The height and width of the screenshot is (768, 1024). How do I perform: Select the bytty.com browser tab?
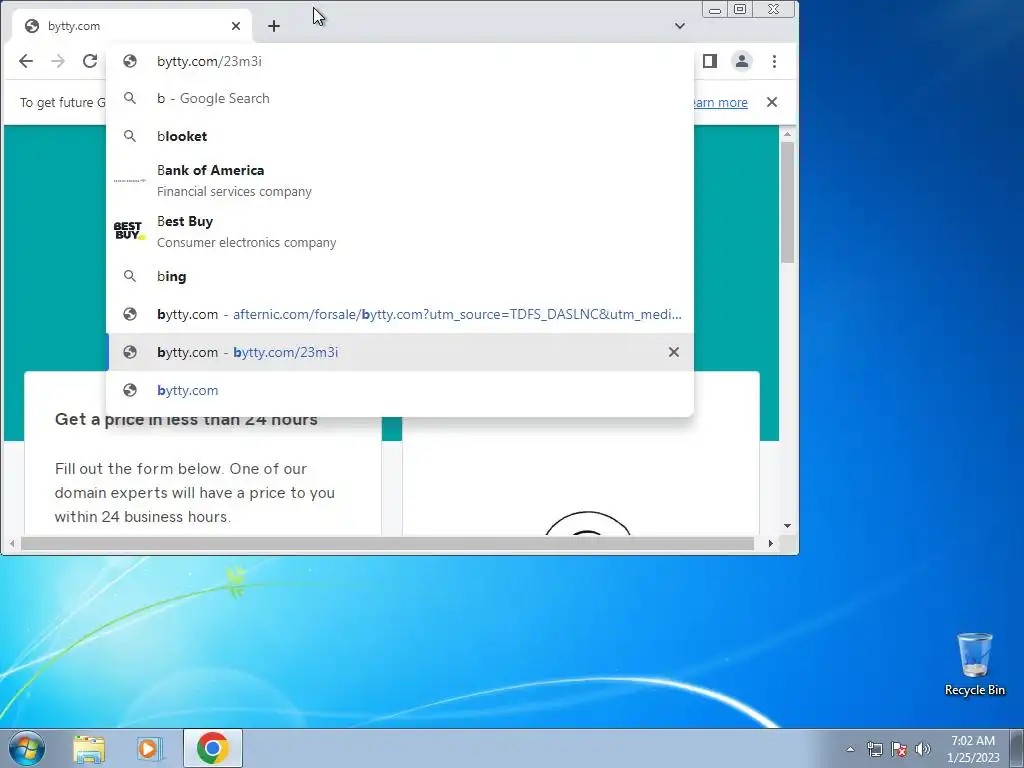131,26
